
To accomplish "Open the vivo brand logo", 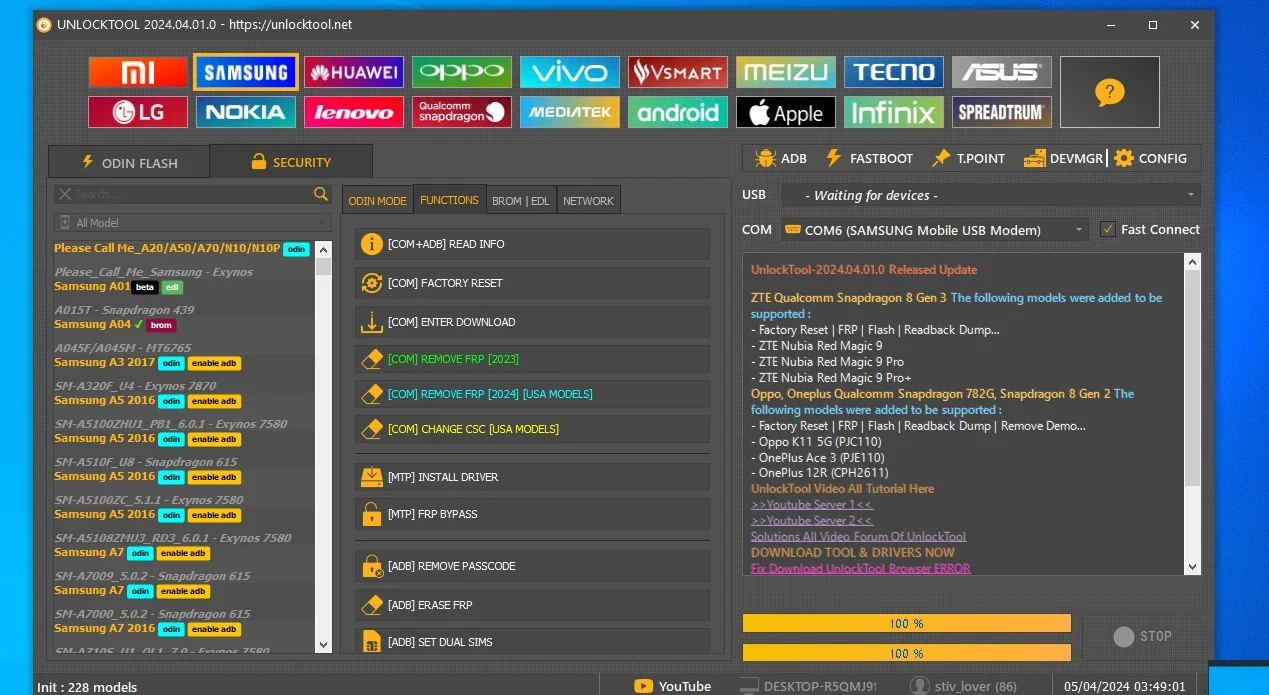I will pos(570,72).
